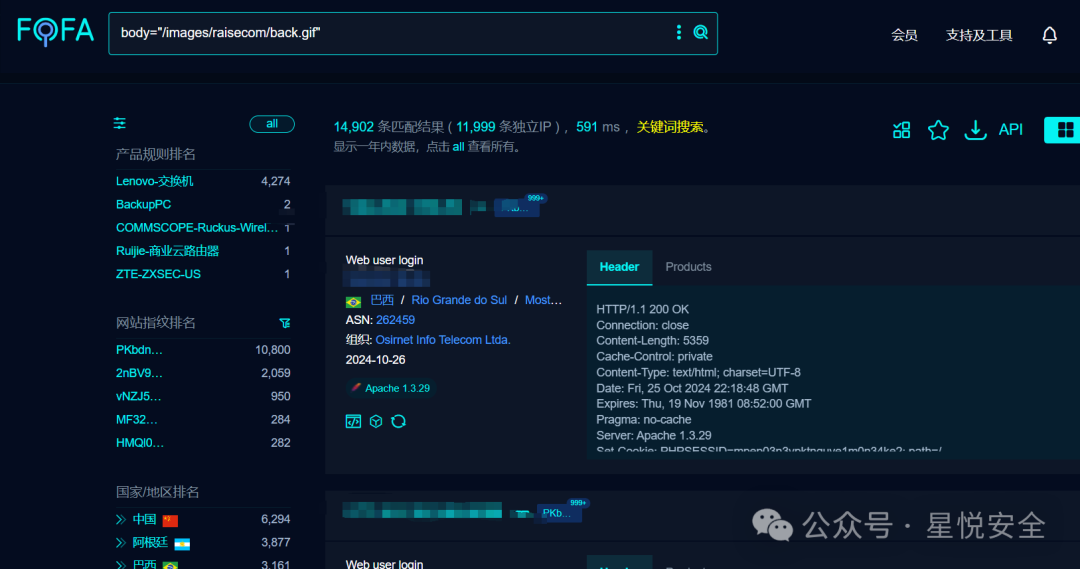Star this search query

938,130
